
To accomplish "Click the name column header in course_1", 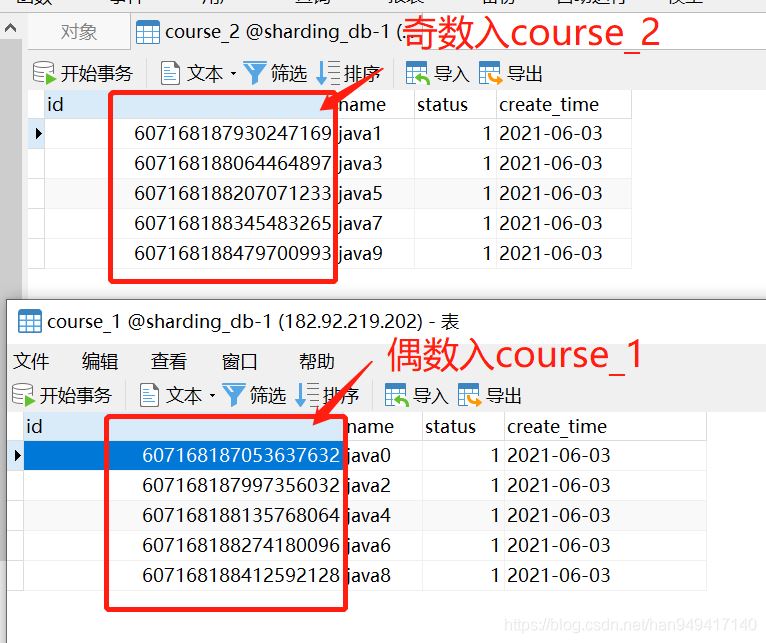I will tap(383, 426).
